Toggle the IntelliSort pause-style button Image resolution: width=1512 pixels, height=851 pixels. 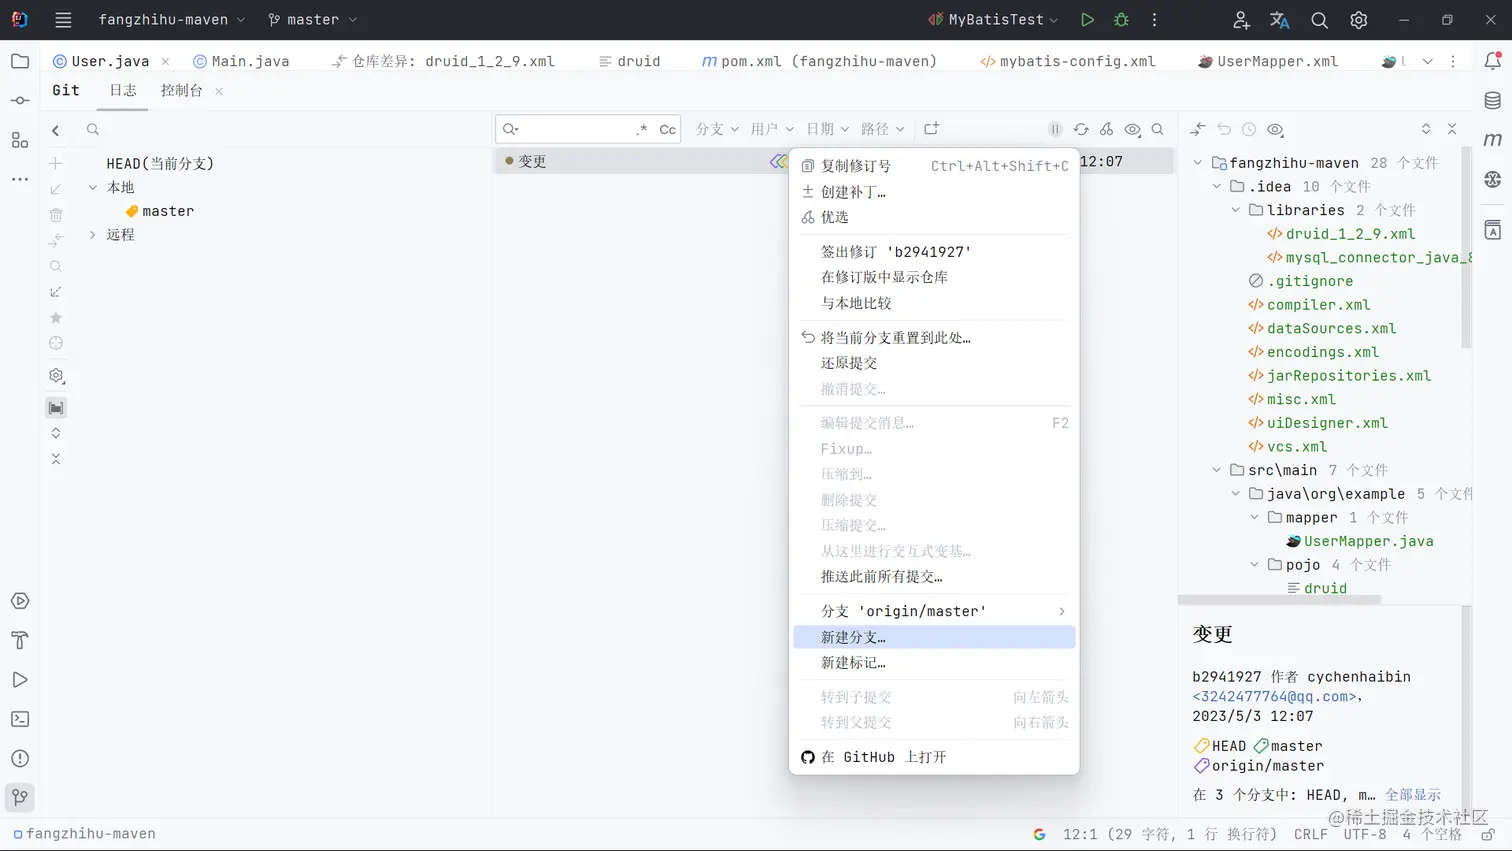coord(1055,129)
